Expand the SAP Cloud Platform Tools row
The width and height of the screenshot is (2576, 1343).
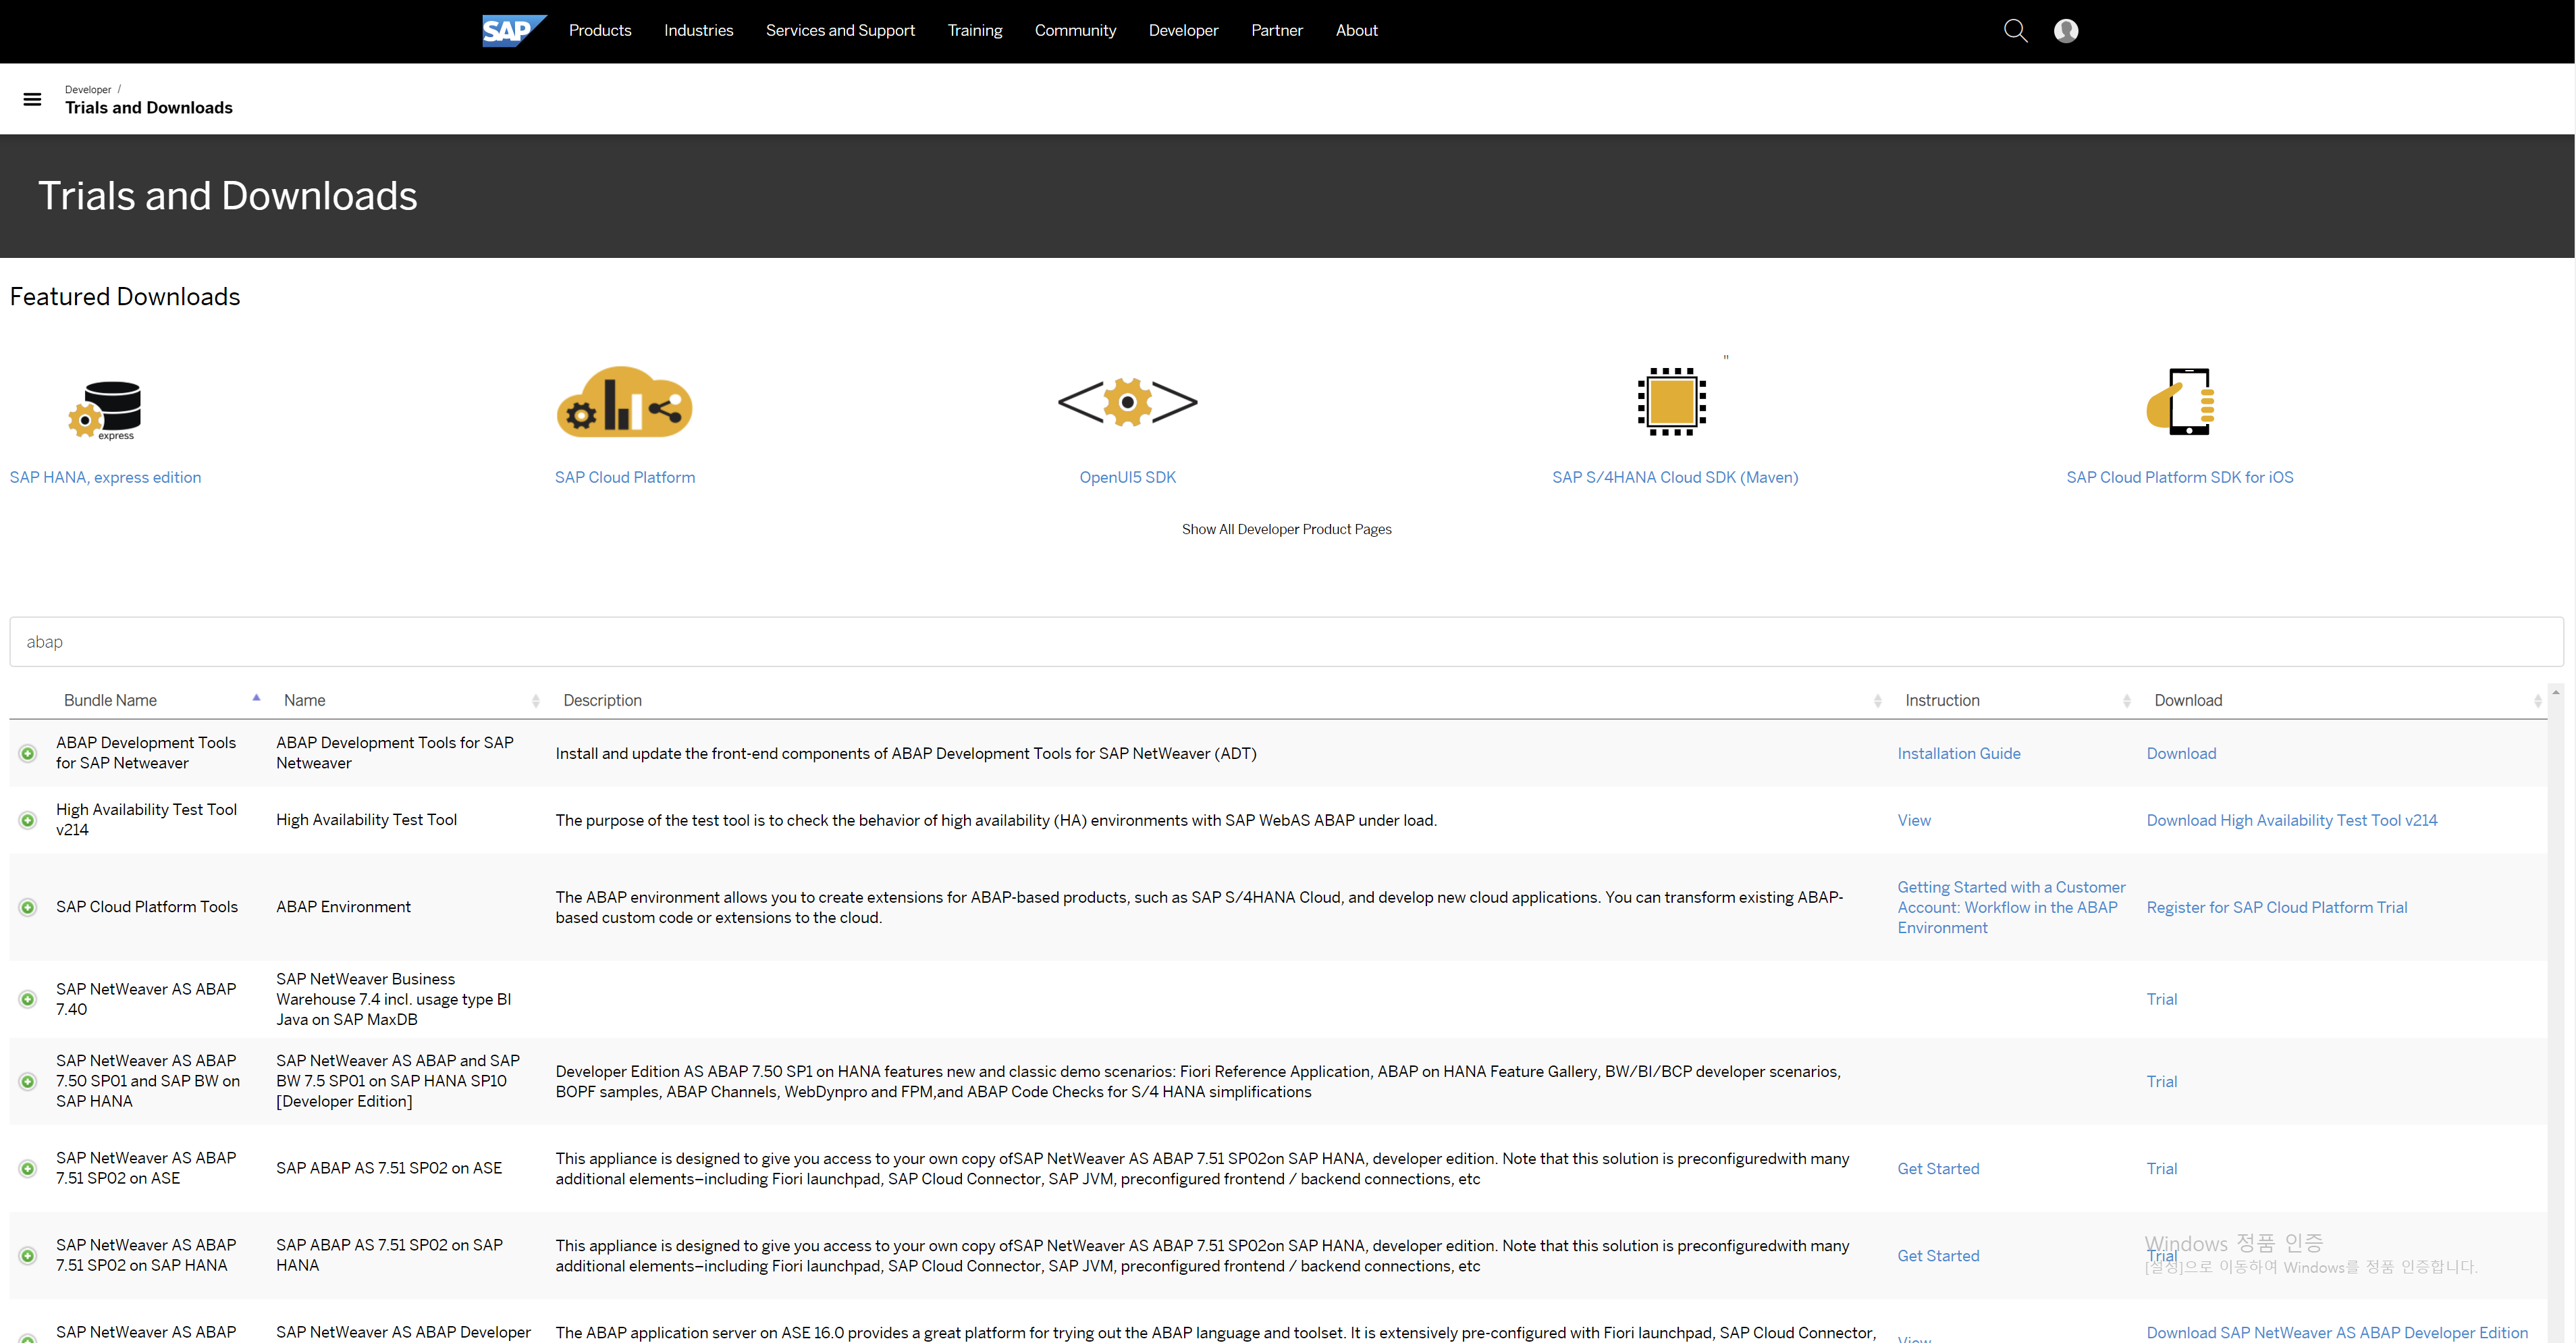coord(28,907)
